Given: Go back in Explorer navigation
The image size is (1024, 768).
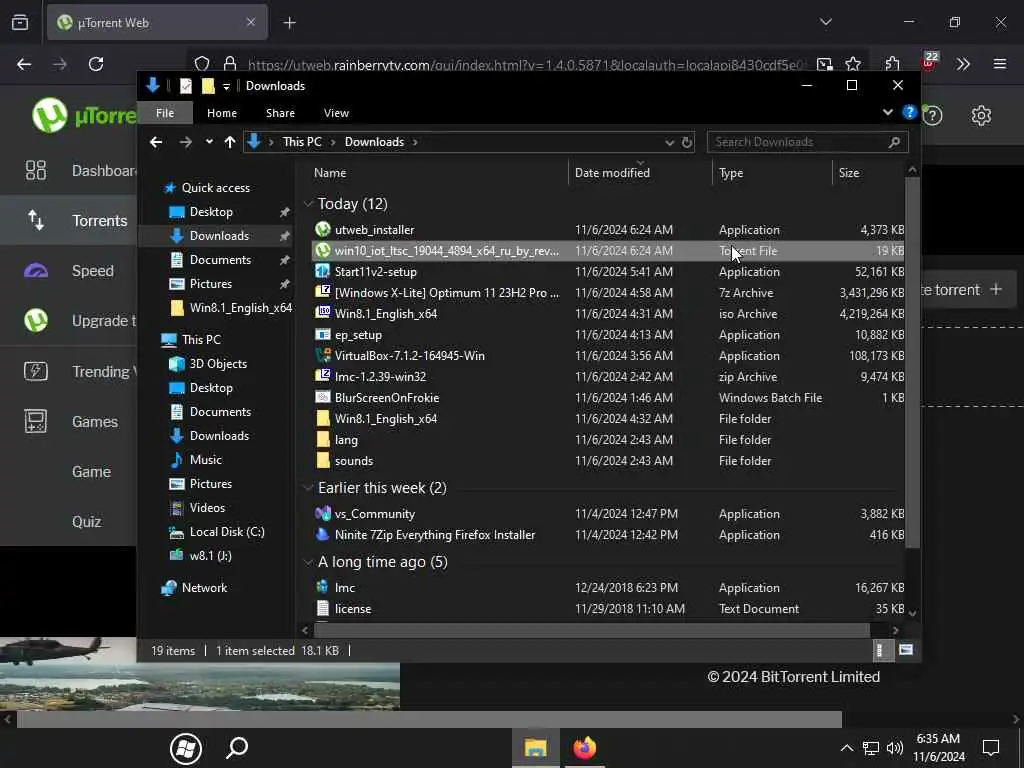Looking at the screenshot, I should (155, 142).
